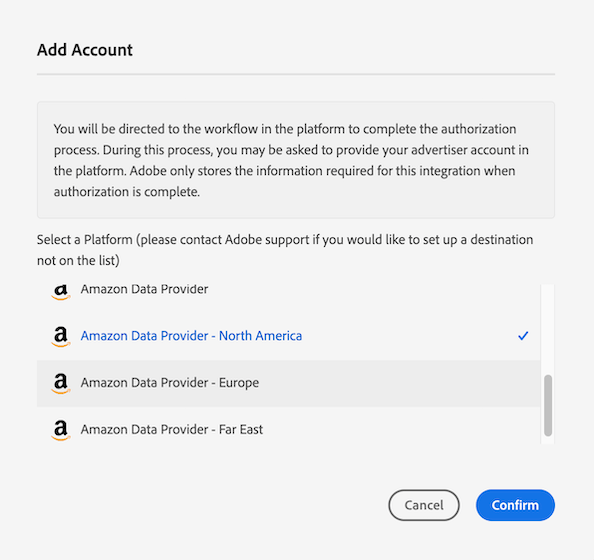Confirm the selected platform

pos(515,505)
